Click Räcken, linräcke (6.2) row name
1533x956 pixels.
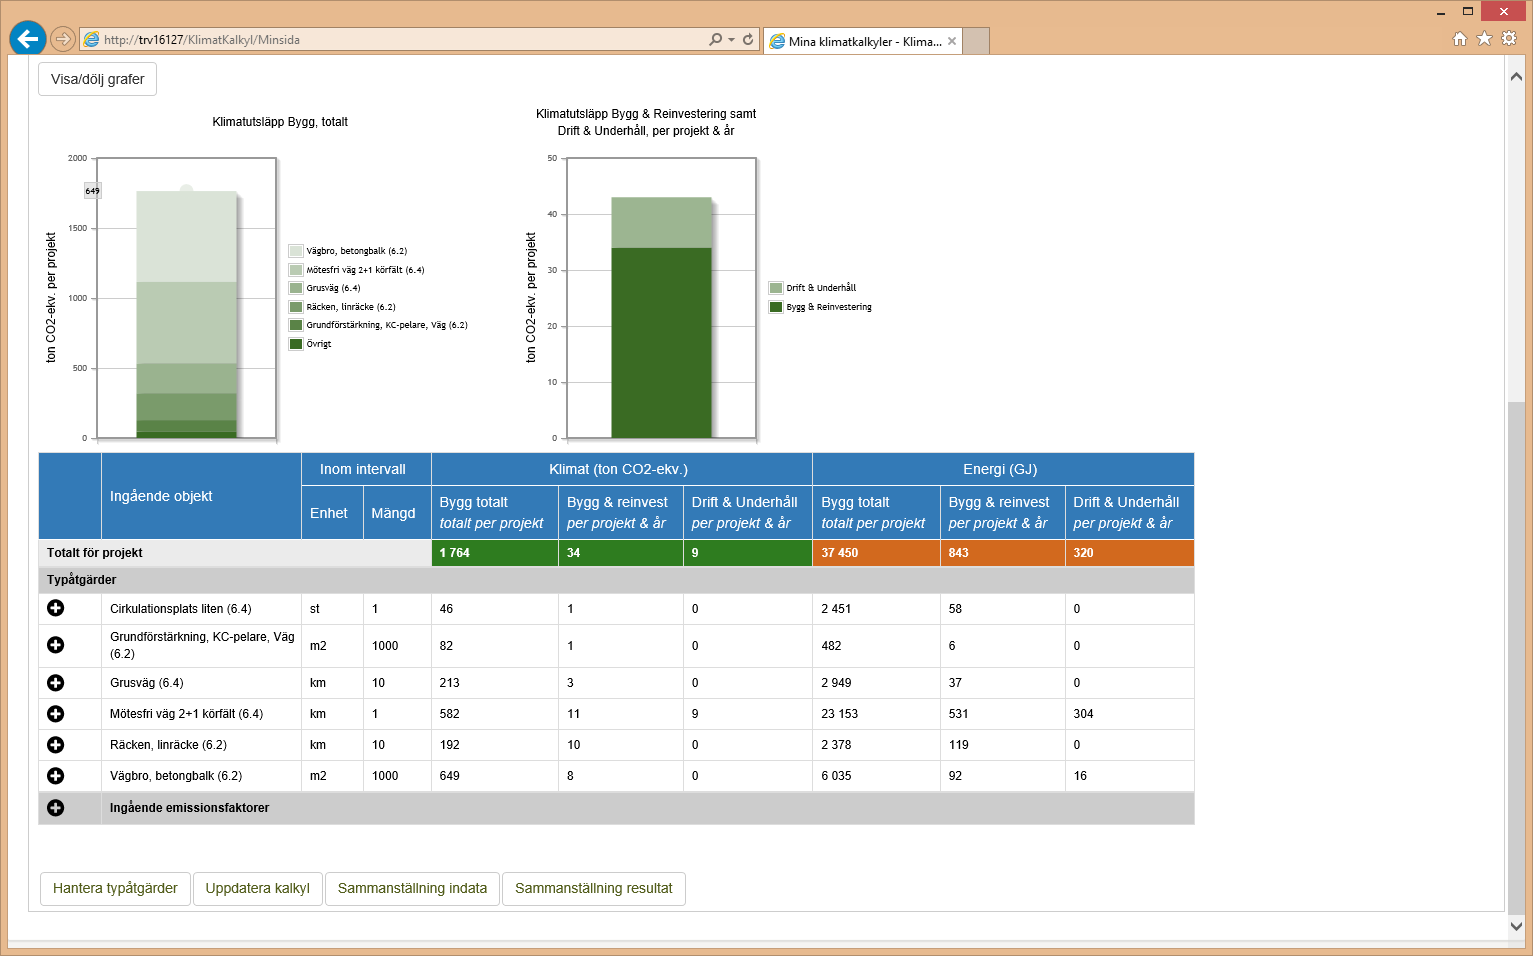(x=168, y=745)
